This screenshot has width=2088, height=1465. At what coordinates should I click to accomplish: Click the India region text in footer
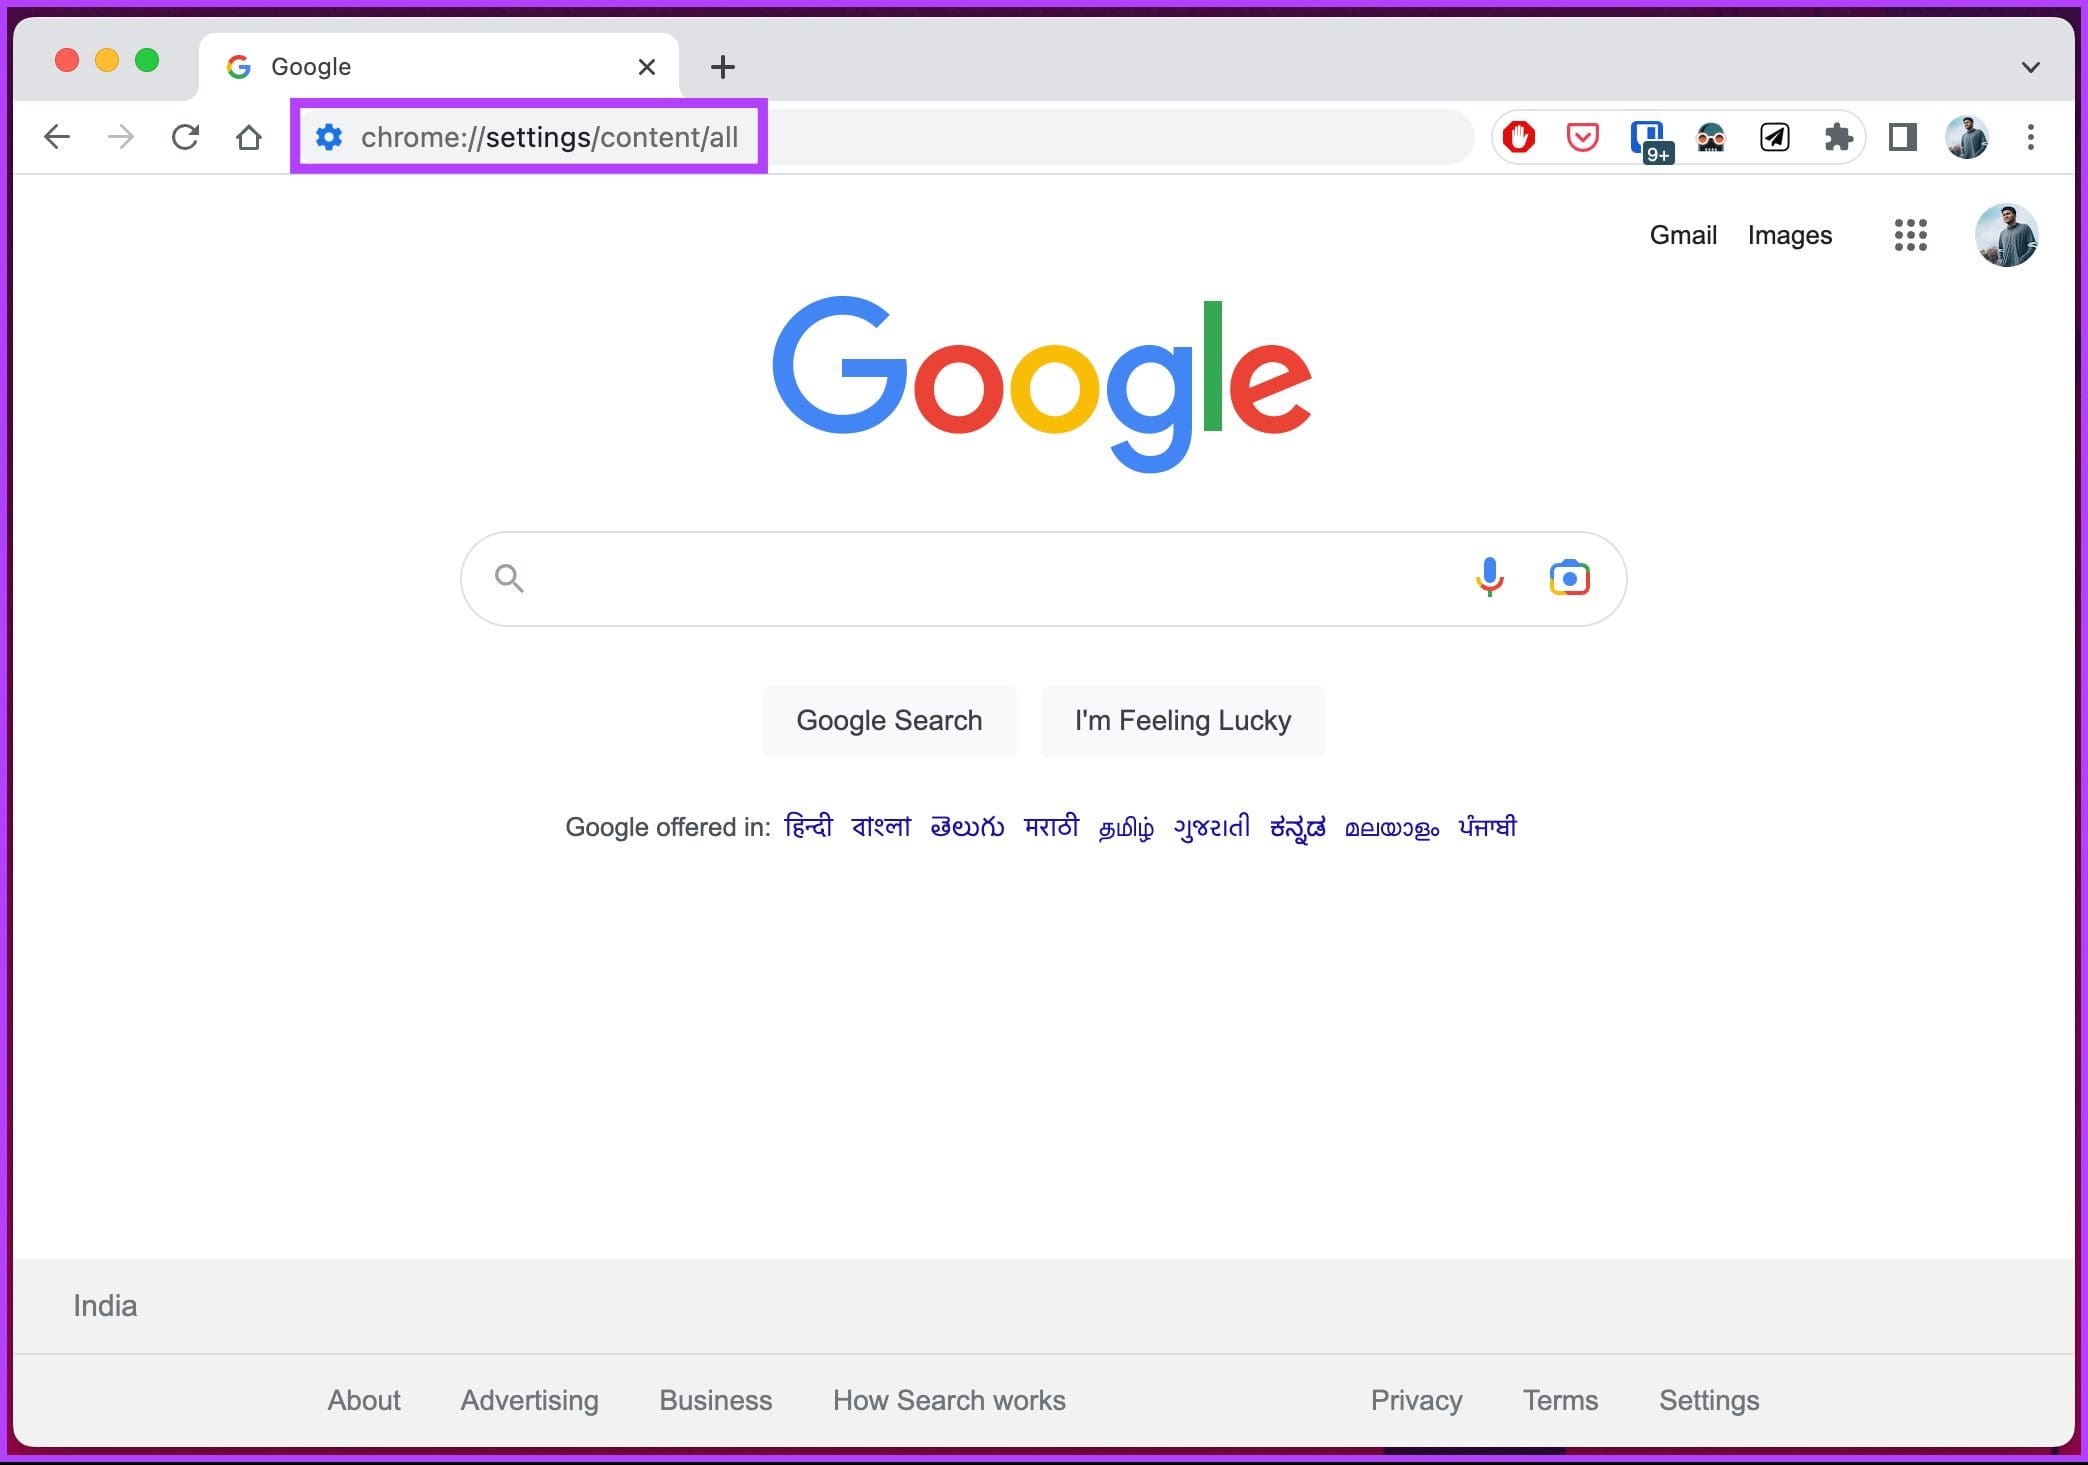(x=105, y=1305)
